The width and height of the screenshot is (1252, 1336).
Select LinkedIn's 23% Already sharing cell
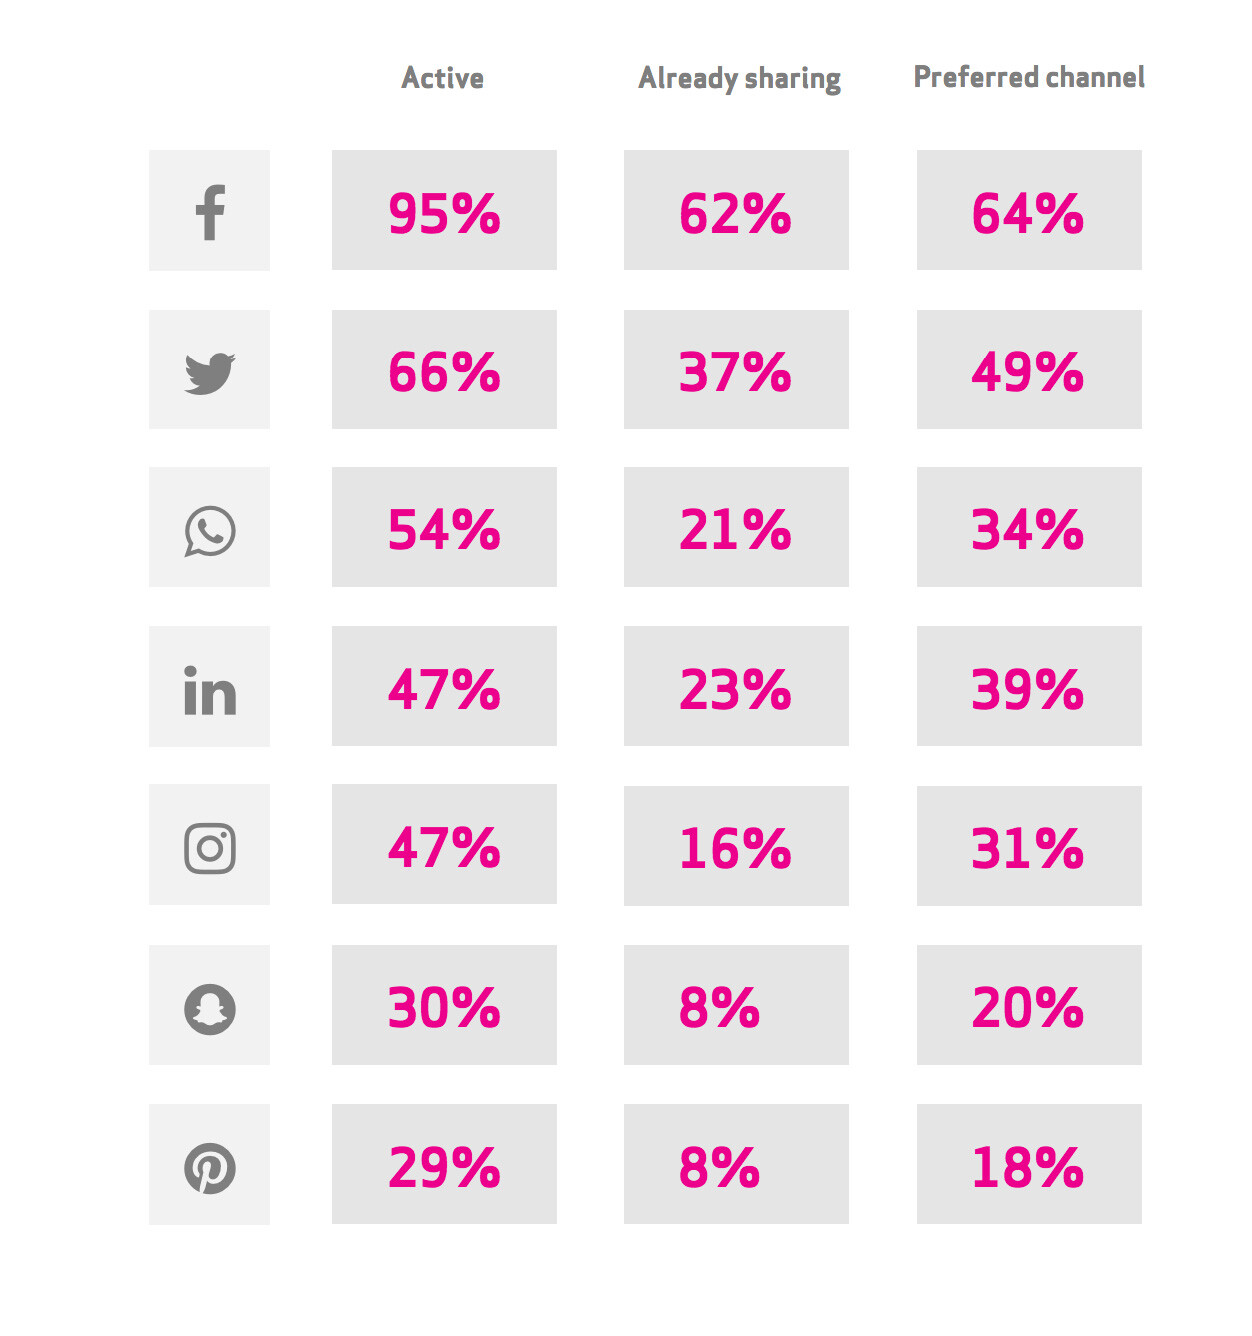736,686
